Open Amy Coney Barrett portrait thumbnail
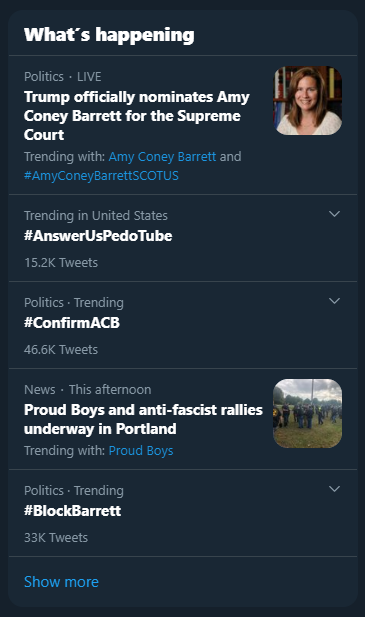The width and height of the screenshot is (365, 617). tap(308, 101)
